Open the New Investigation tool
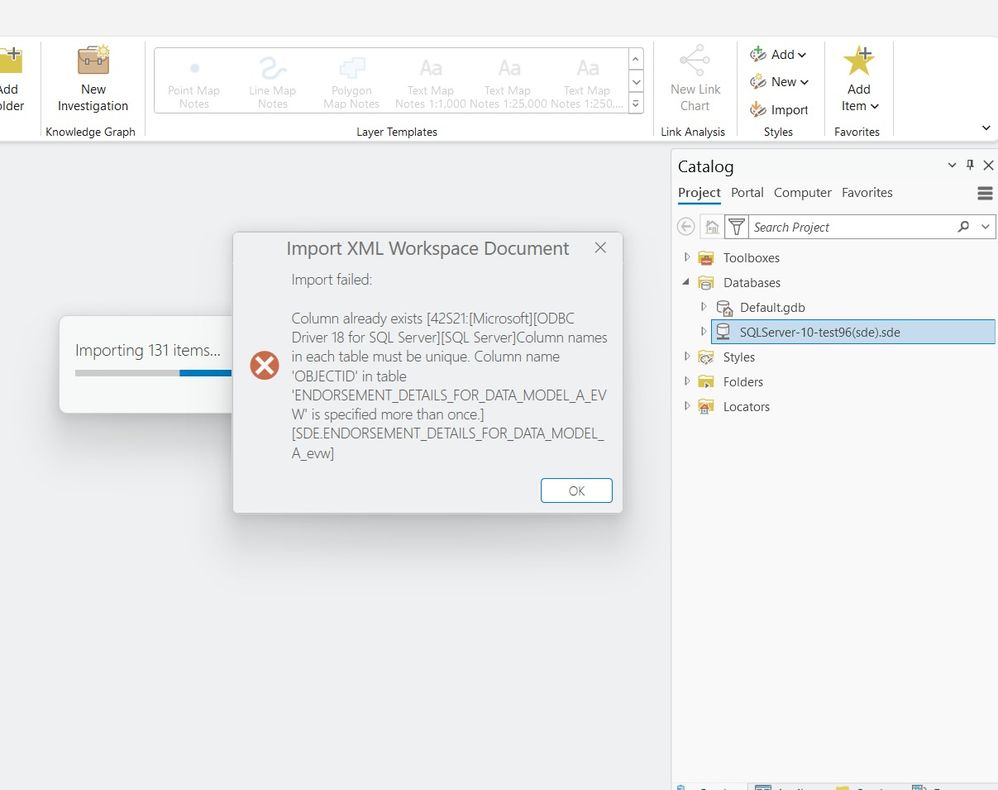Image resolution: width=998 pixels, height=790 pixels. (x=93, y=80)
